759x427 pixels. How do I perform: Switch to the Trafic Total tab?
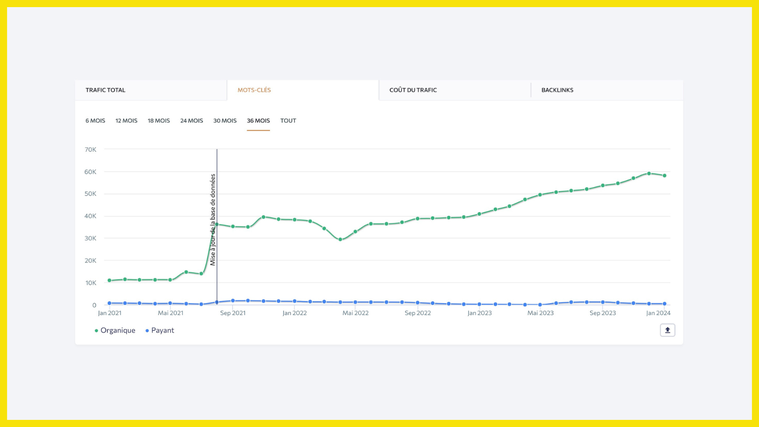(106, 90)
